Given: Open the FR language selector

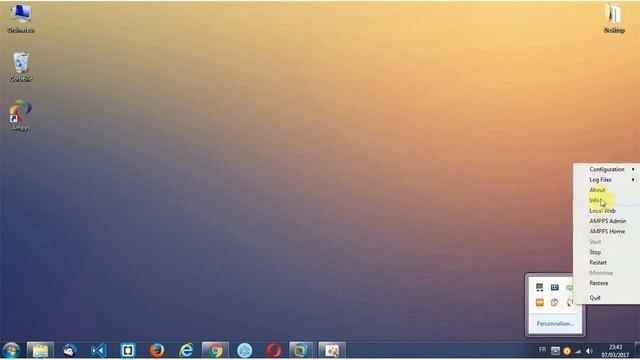Looking at the screenshot, I should click(x=542, y=350).
